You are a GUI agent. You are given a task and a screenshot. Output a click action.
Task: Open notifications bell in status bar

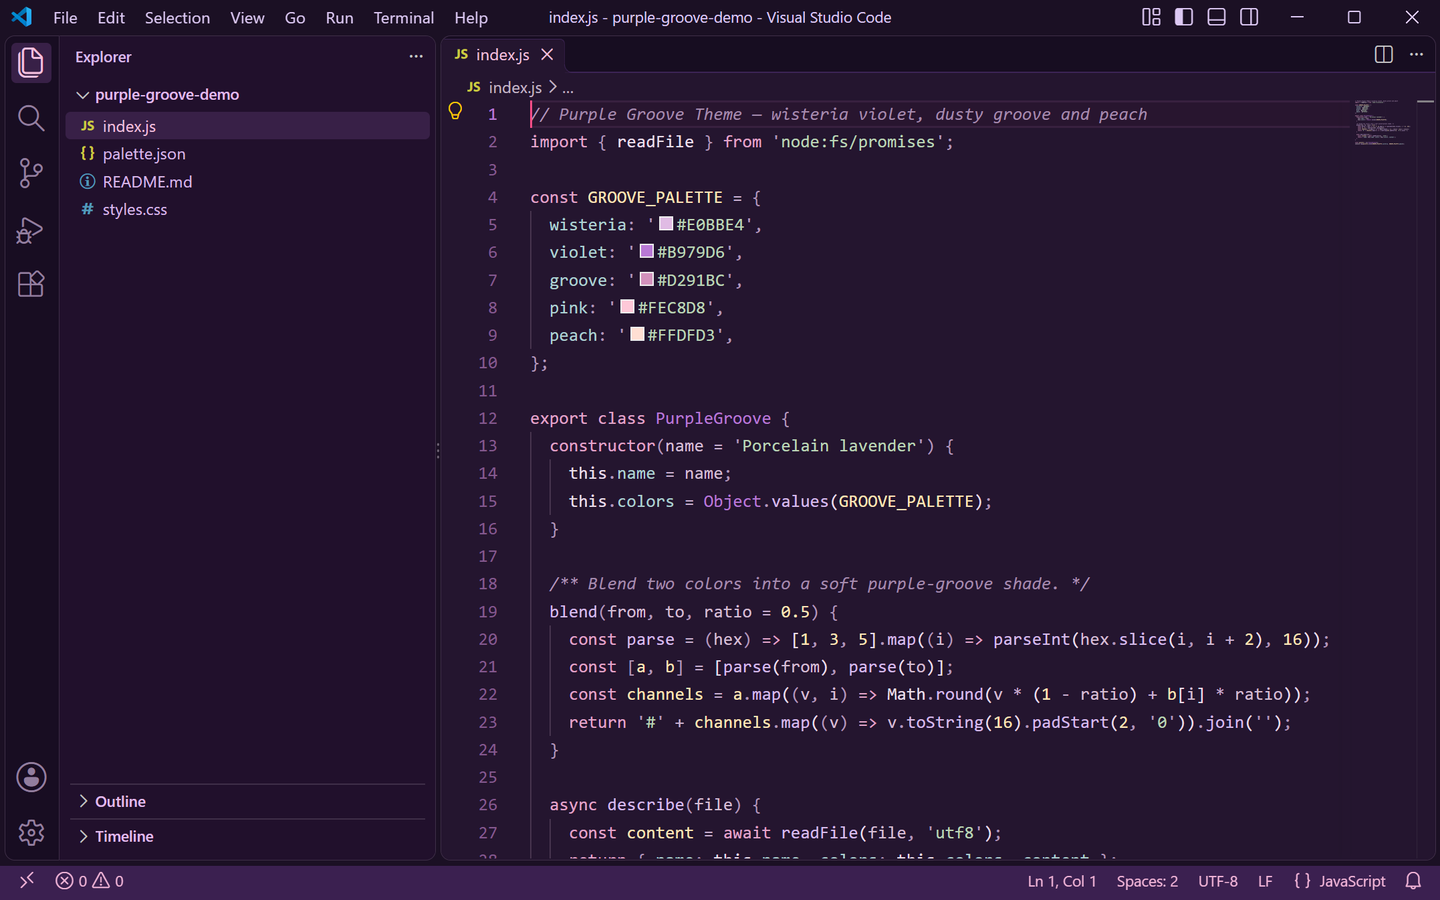(1413, 881)
